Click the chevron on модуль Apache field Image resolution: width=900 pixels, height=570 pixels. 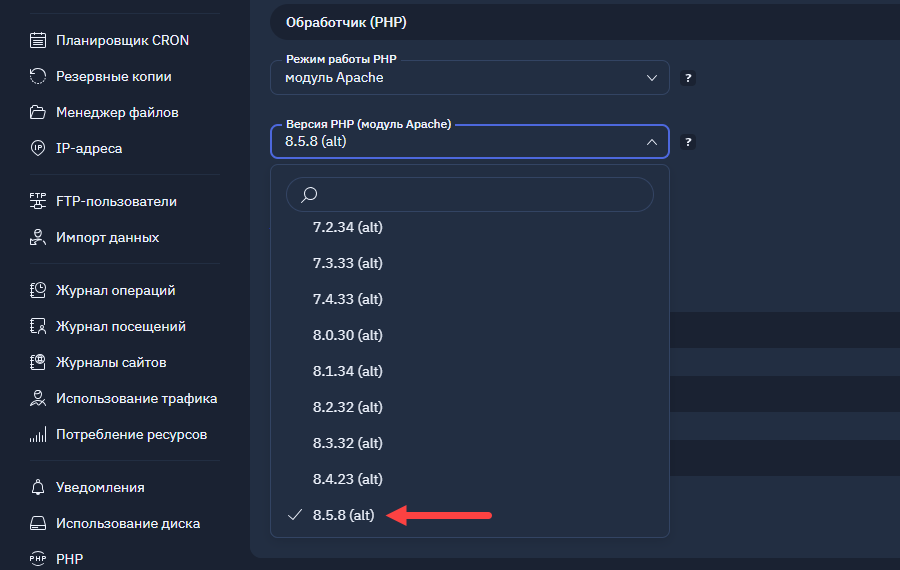pos(651,77)
